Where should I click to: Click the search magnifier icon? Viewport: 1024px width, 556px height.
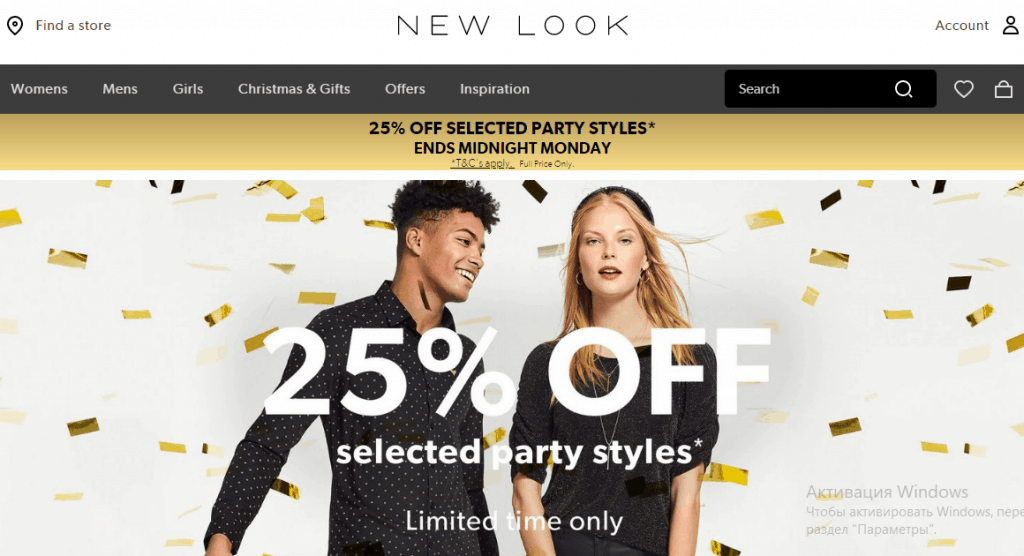[903, 89]
